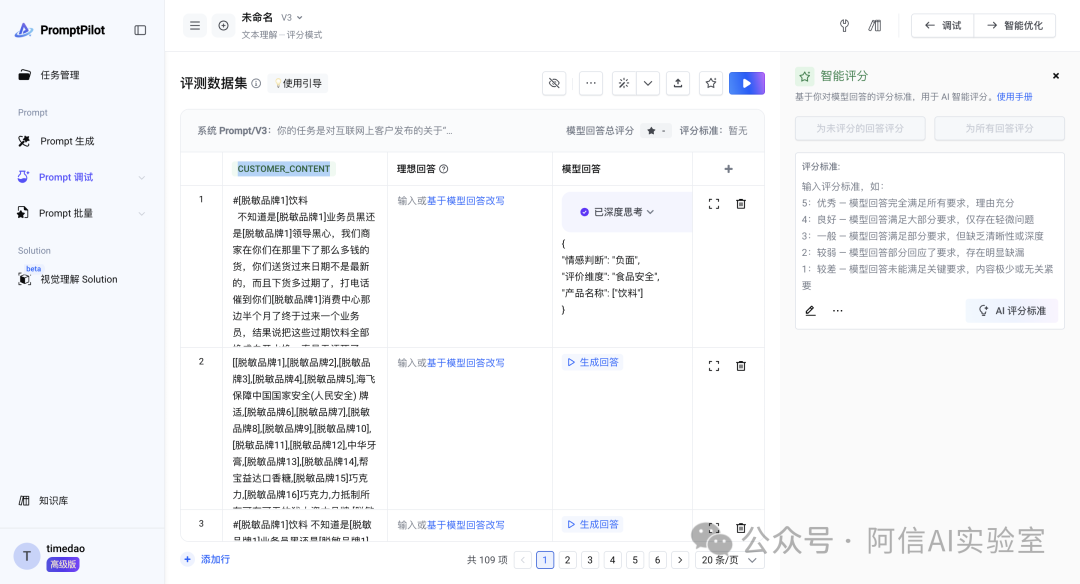Viewport: 1080px width, 584px height.
Task: Open the 20 条/页 page size dropdown
Action: tap(729, 560)
